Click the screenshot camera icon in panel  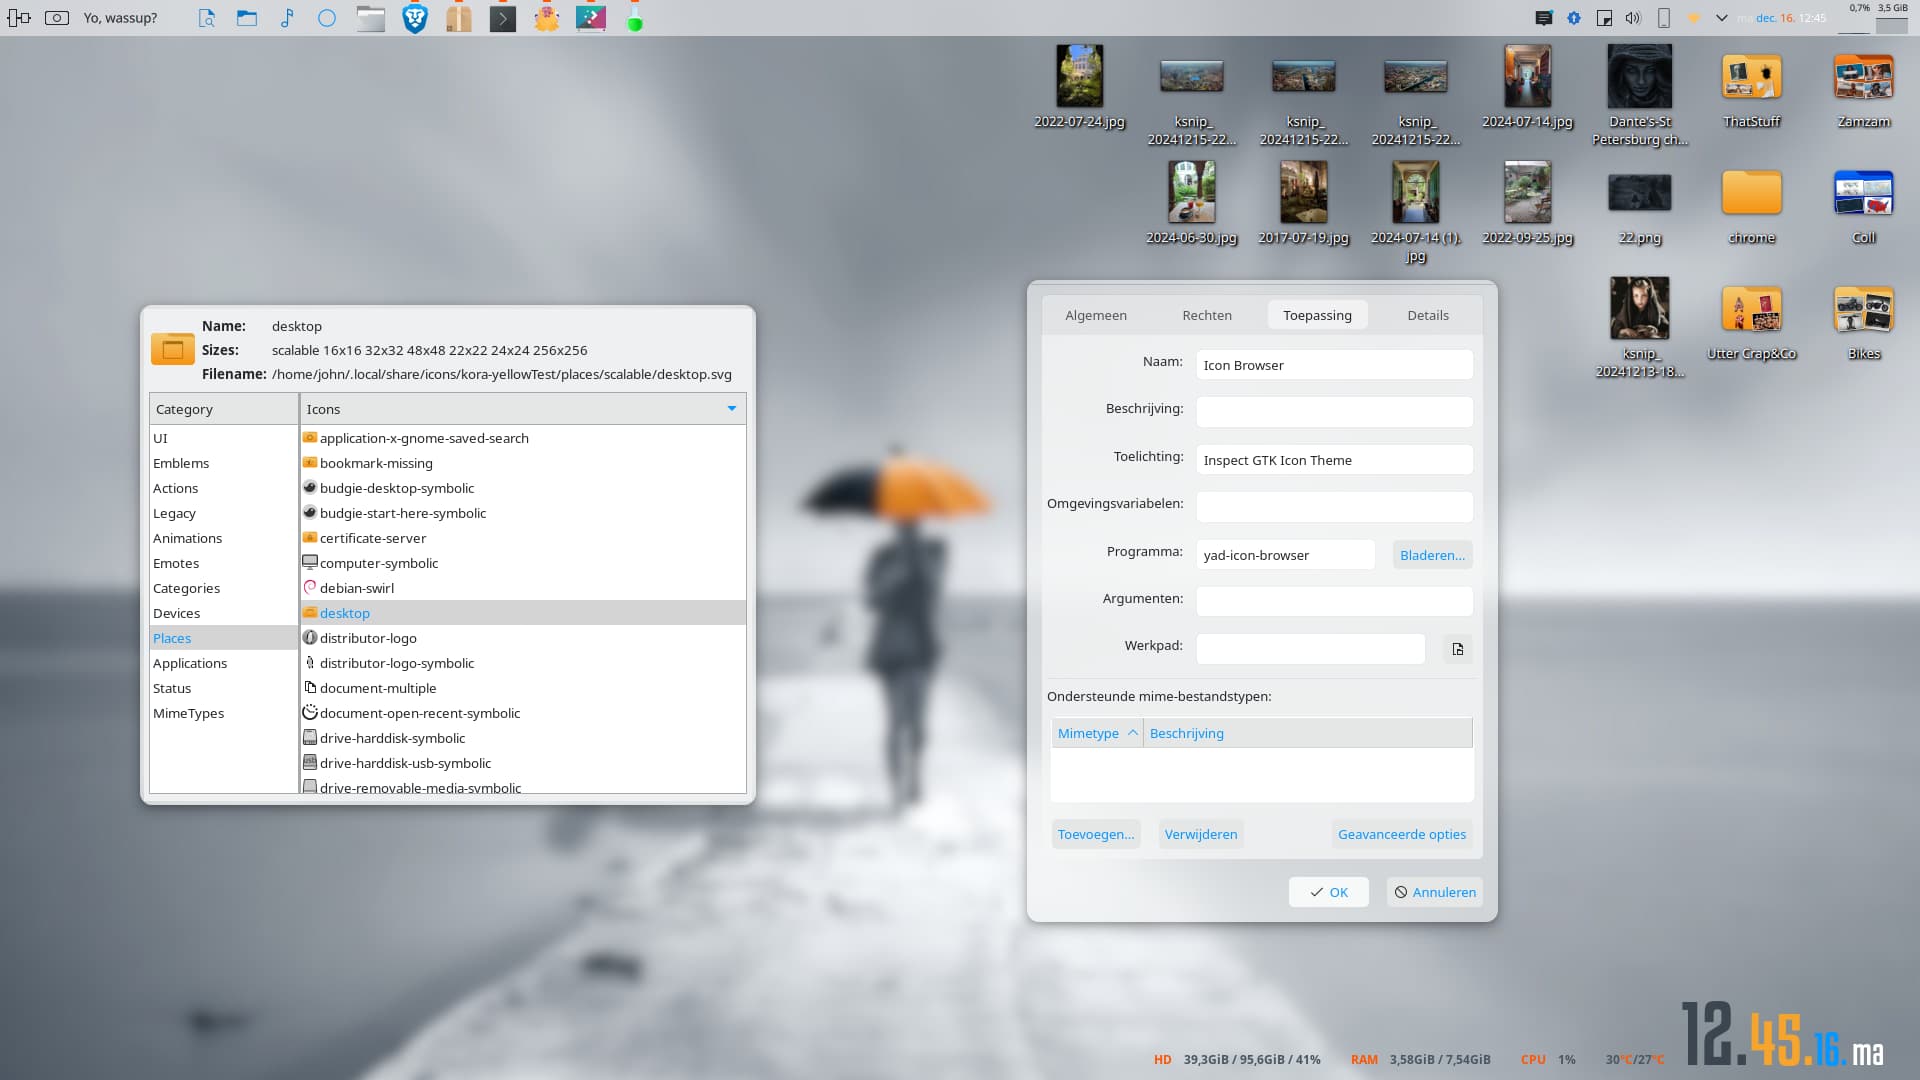point(57,18)
